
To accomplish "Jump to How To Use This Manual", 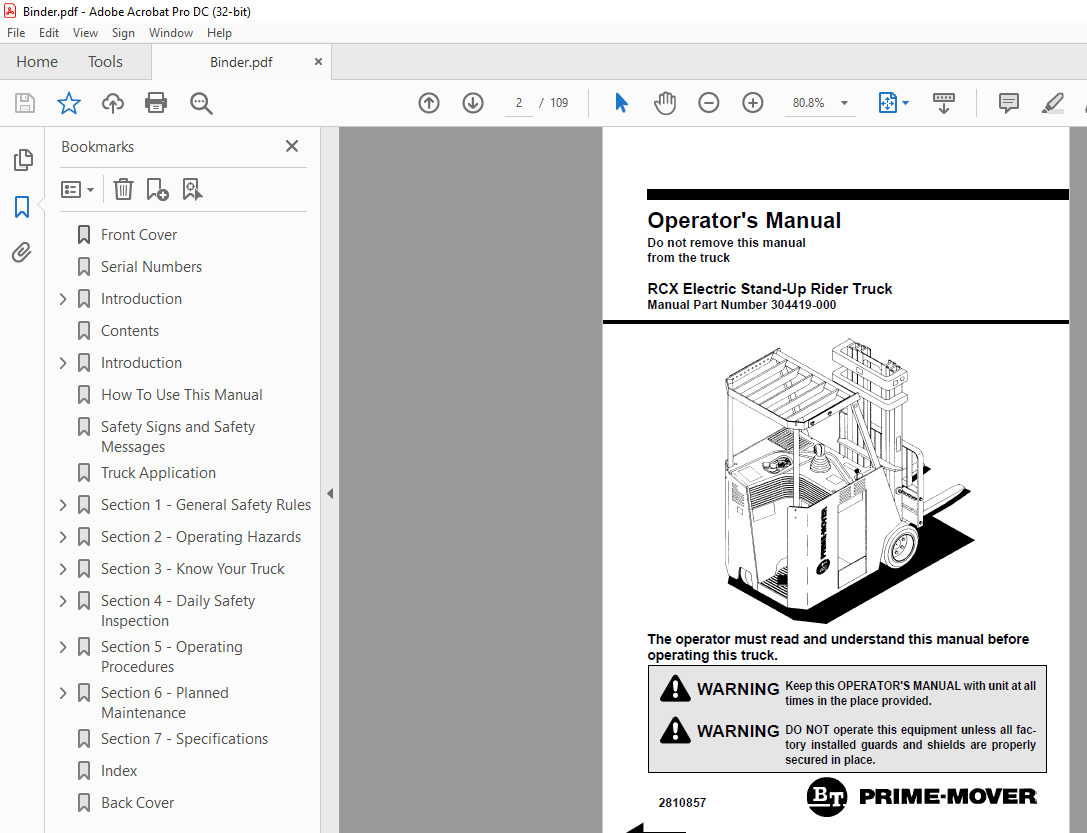I will (x=182, y=394).
